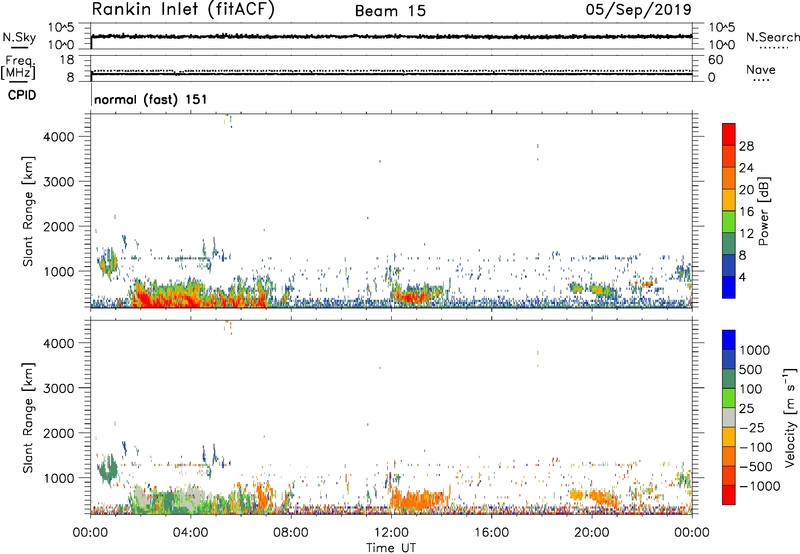Click the red top segment of the power colorbar
The height and width of the screenshot is (554, 800).
(x=729, y=135)
